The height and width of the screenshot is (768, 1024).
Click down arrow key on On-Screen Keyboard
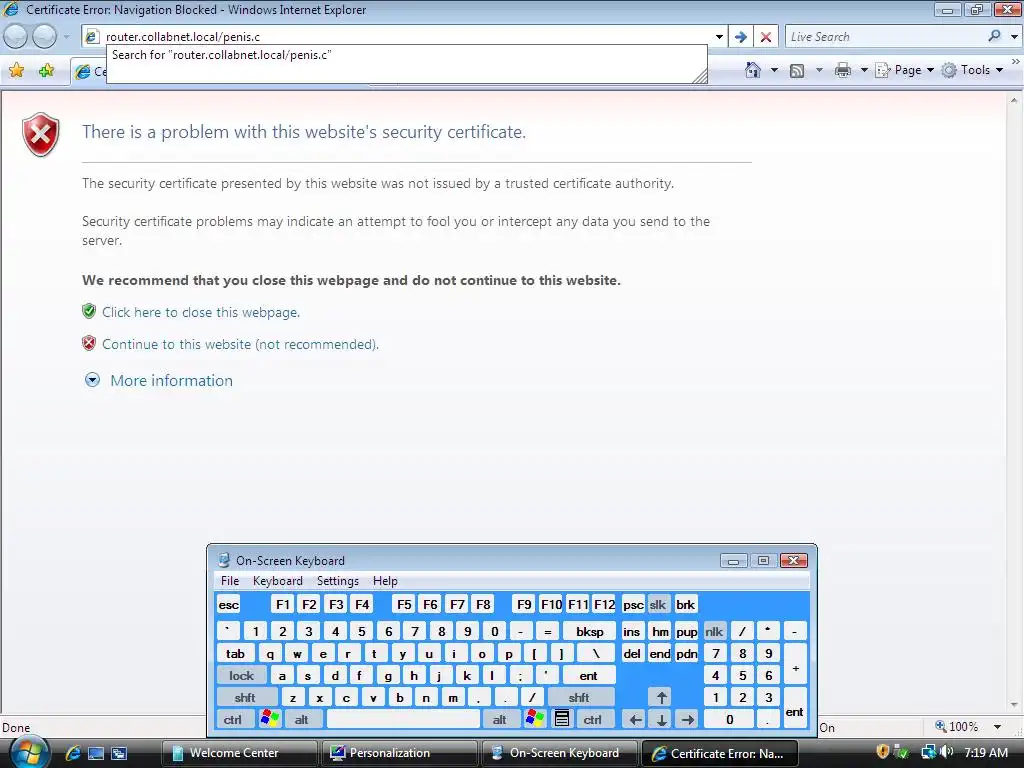(662, 719)
